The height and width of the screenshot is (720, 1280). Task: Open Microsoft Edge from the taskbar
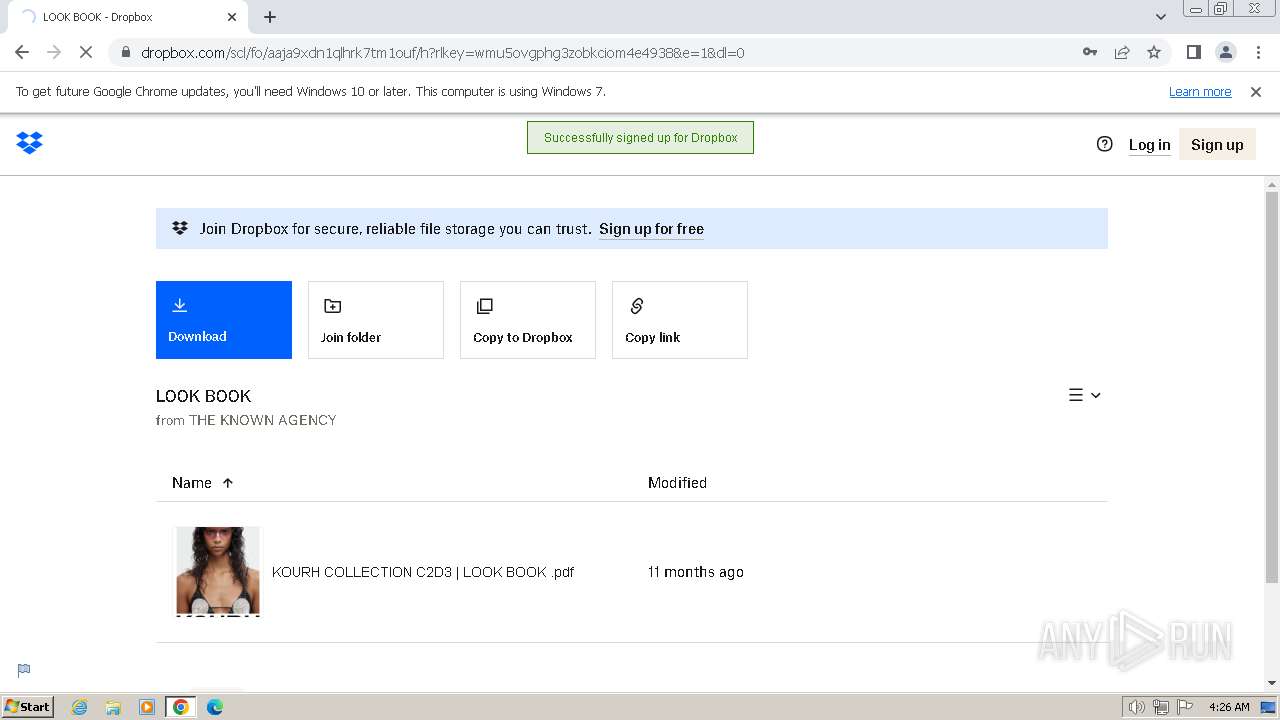pyautogui.click(x=215, y=707)
